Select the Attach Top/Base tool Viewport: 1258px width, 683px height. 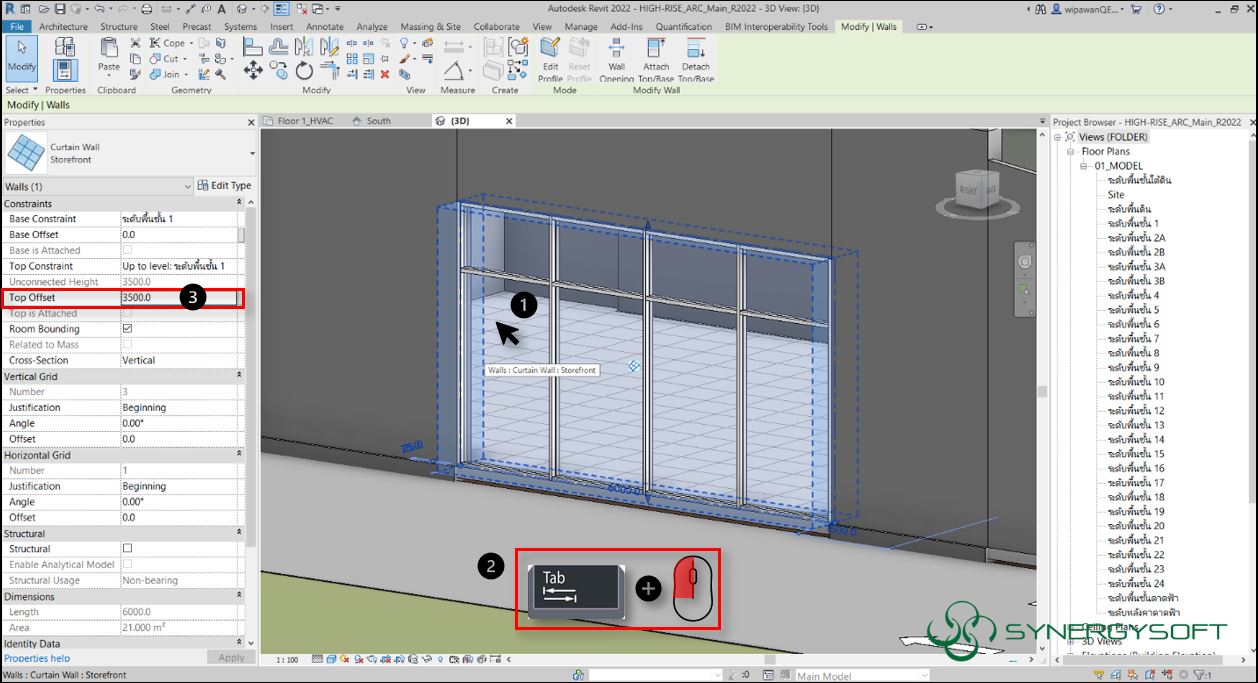tap(656, 58)
